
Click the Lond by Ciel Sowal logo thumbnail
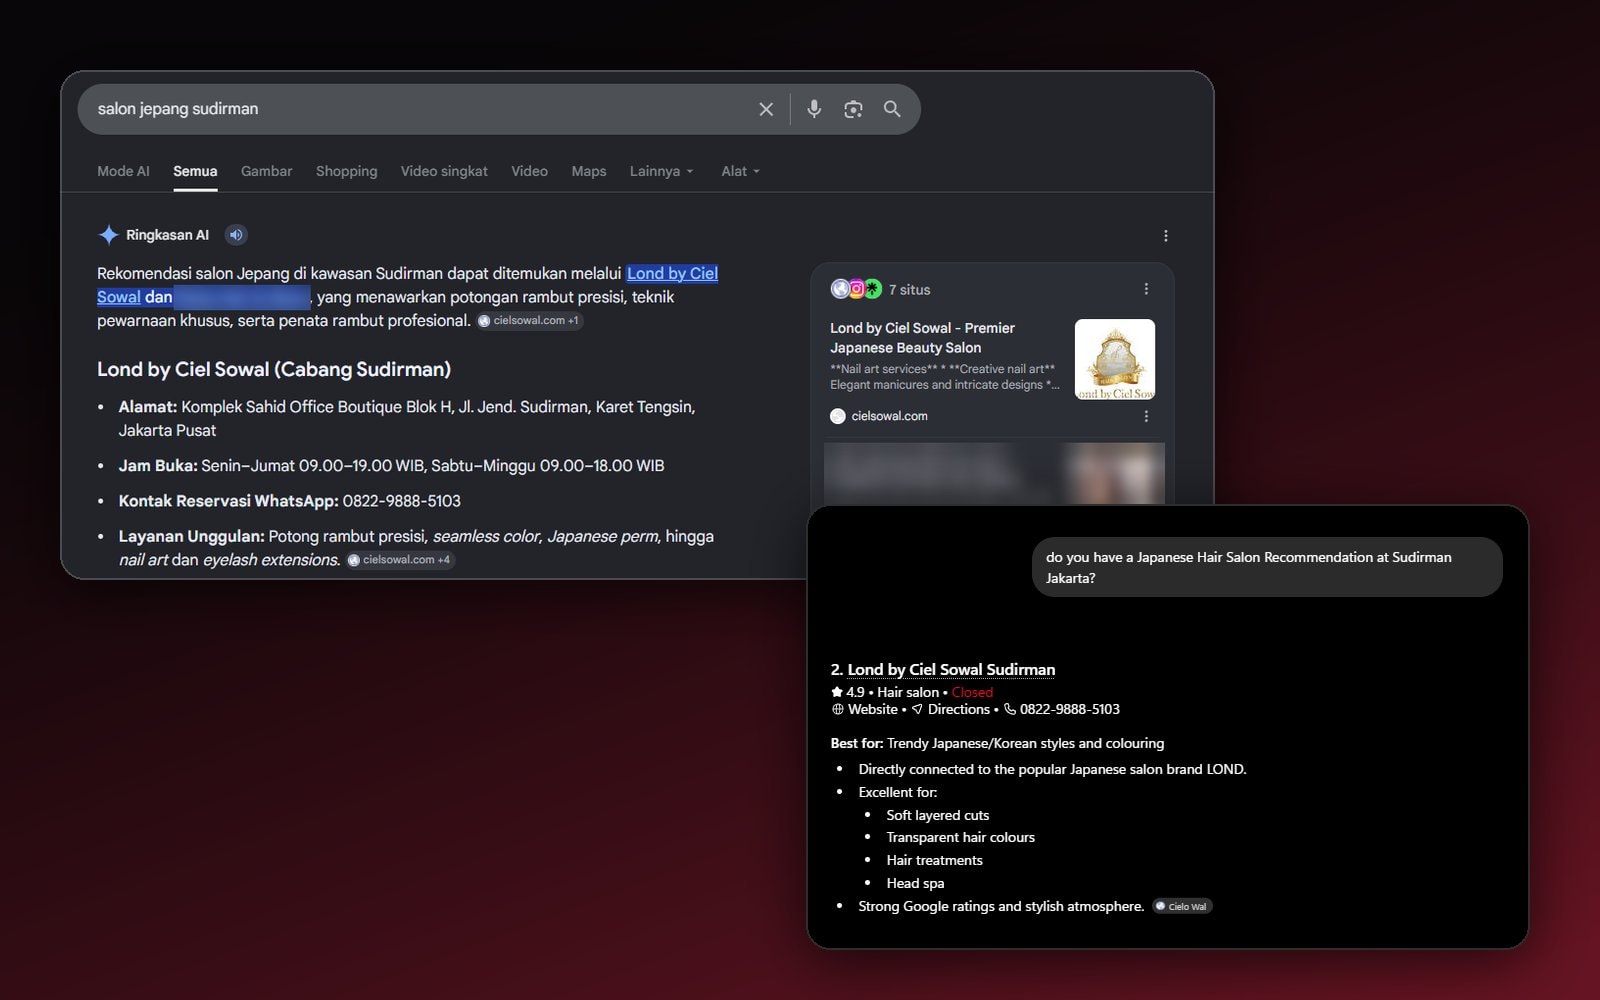pos(1114,359)
